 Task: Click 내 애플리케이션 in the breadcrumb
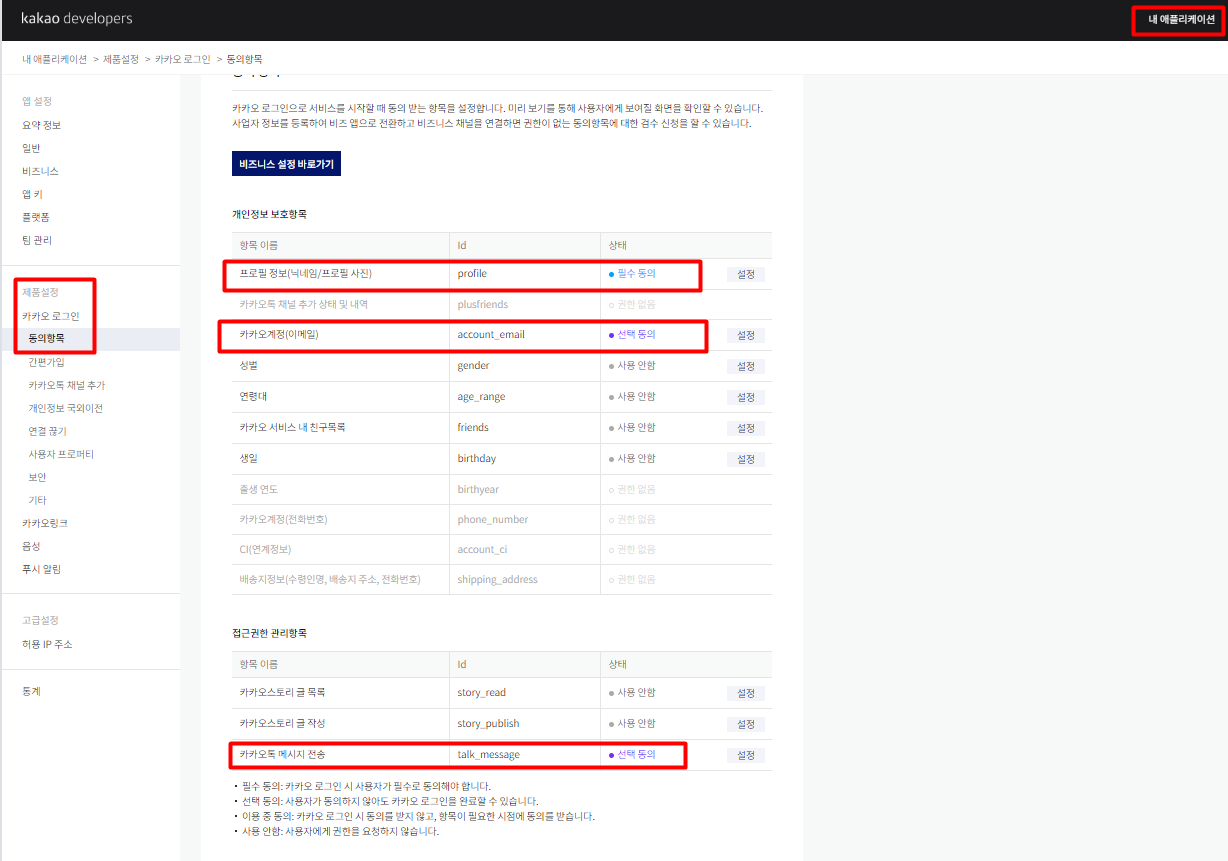tap(55, 60)
